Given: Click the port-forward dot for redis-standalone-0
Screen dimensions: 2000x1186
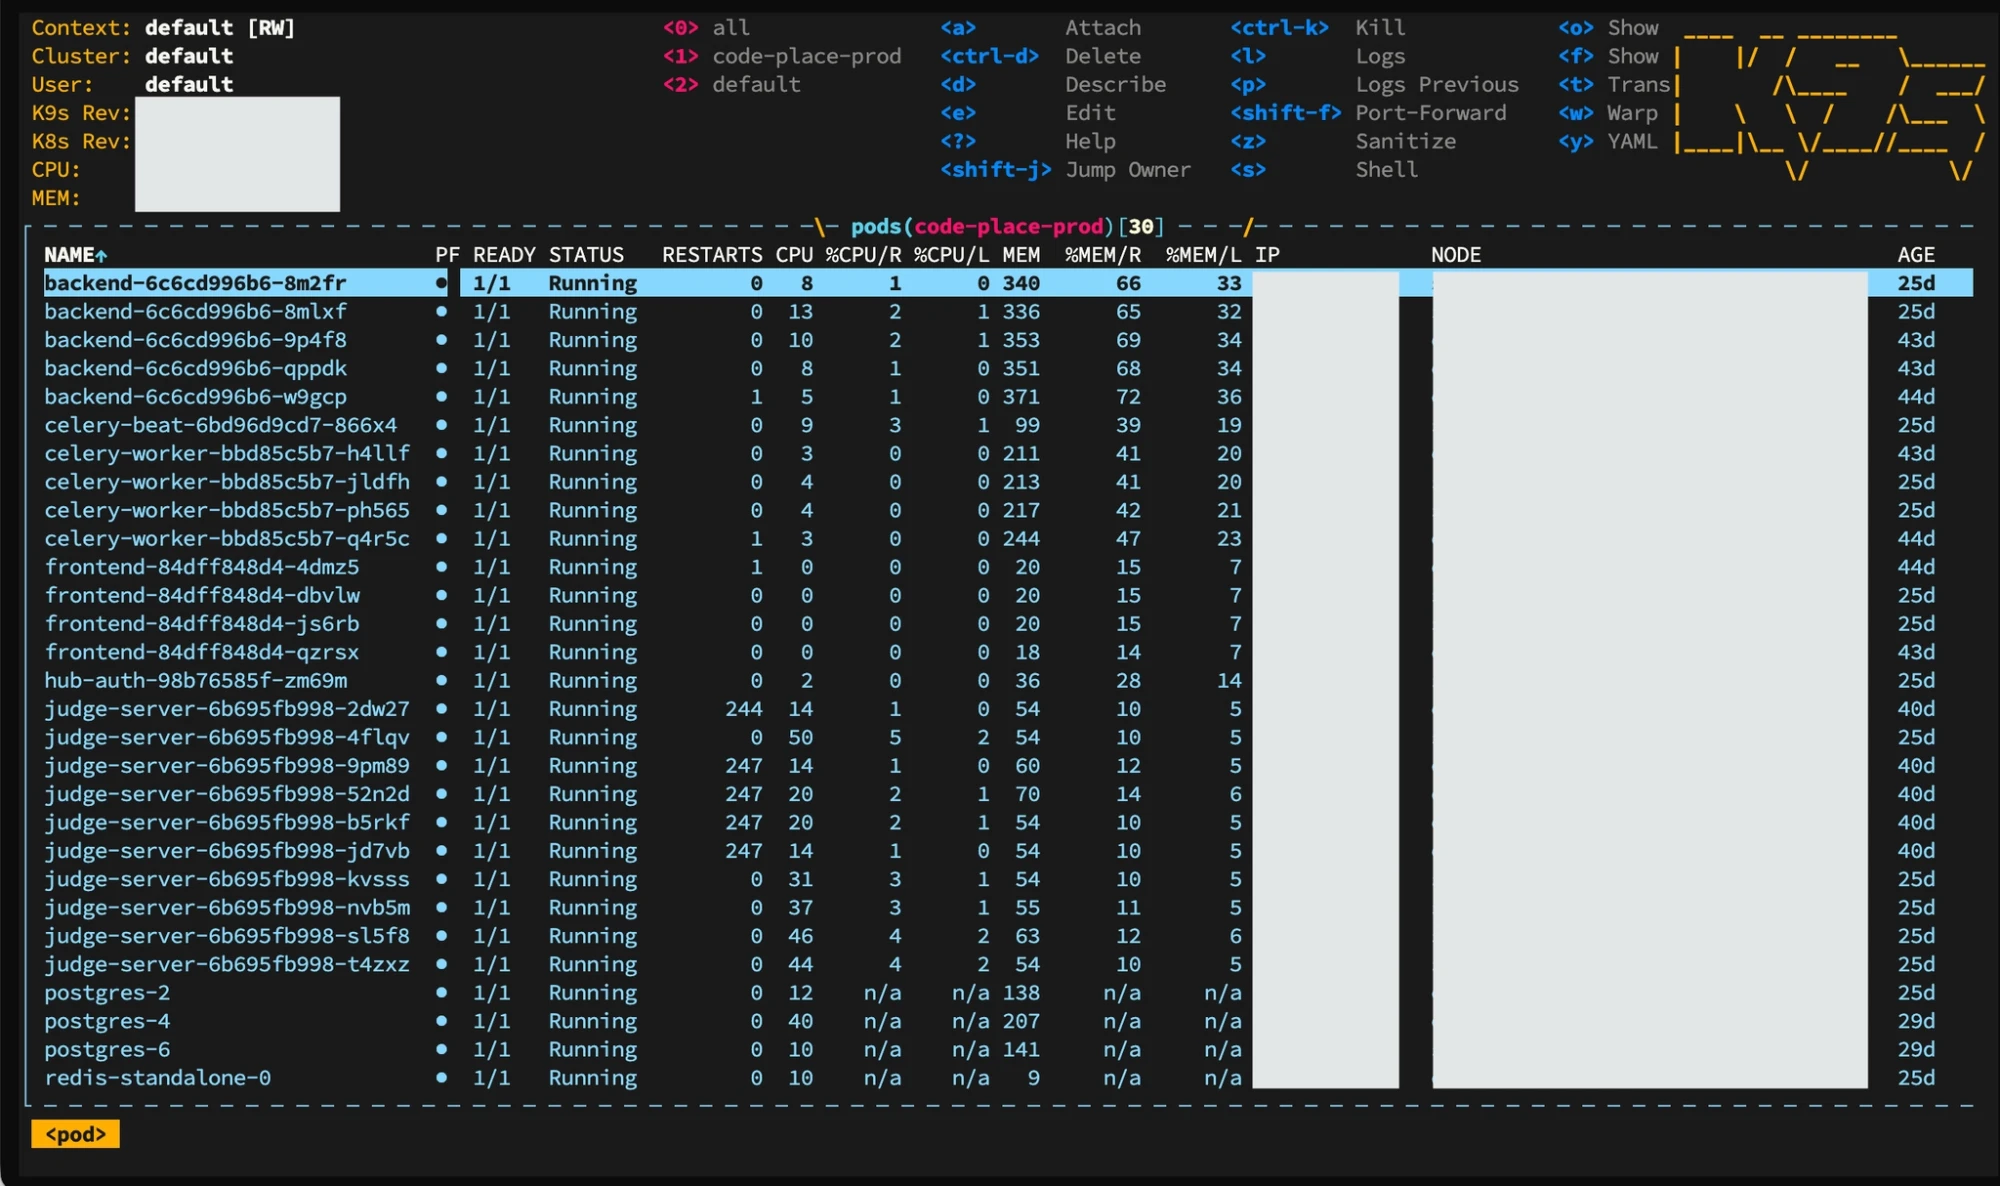Looking at the screenshot, I should coord(441,1078).
